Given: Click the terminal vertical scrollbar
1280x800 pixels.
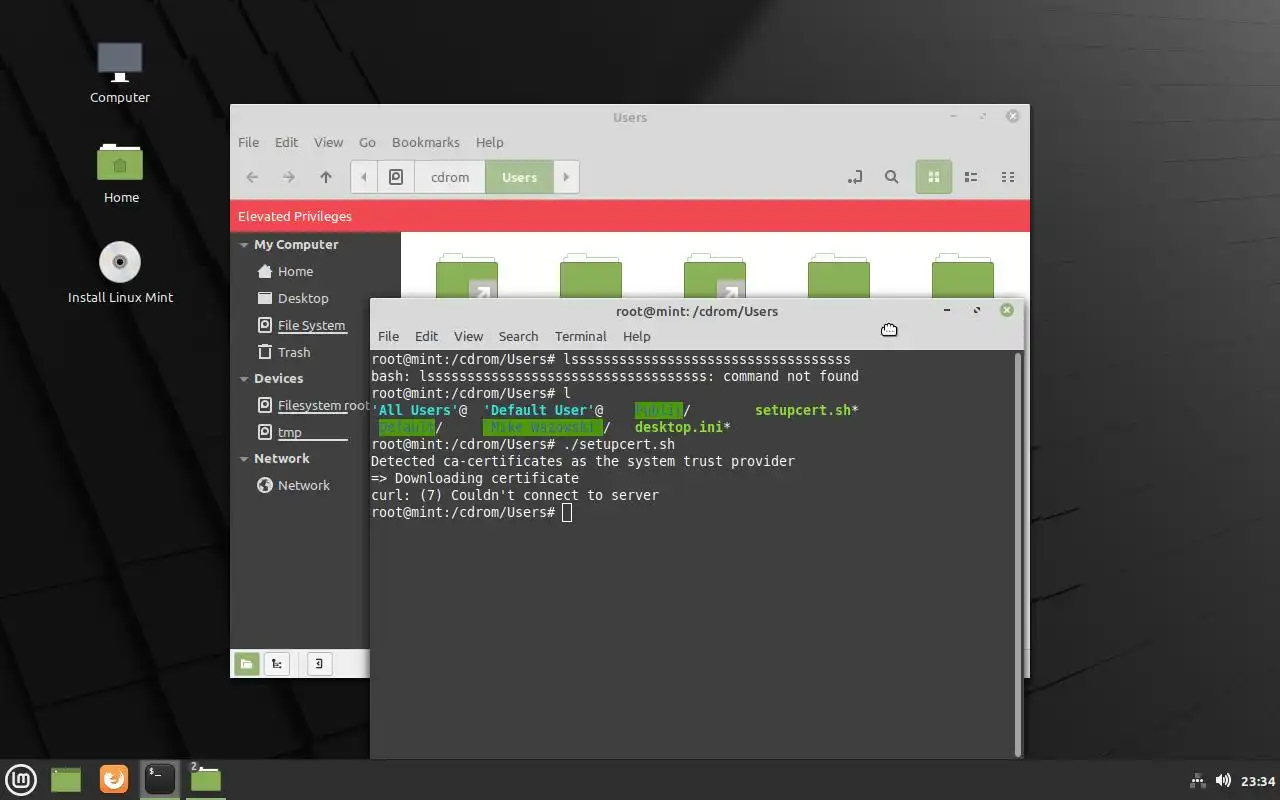Looking at the screenshot, I should [x=1019, y=554].
